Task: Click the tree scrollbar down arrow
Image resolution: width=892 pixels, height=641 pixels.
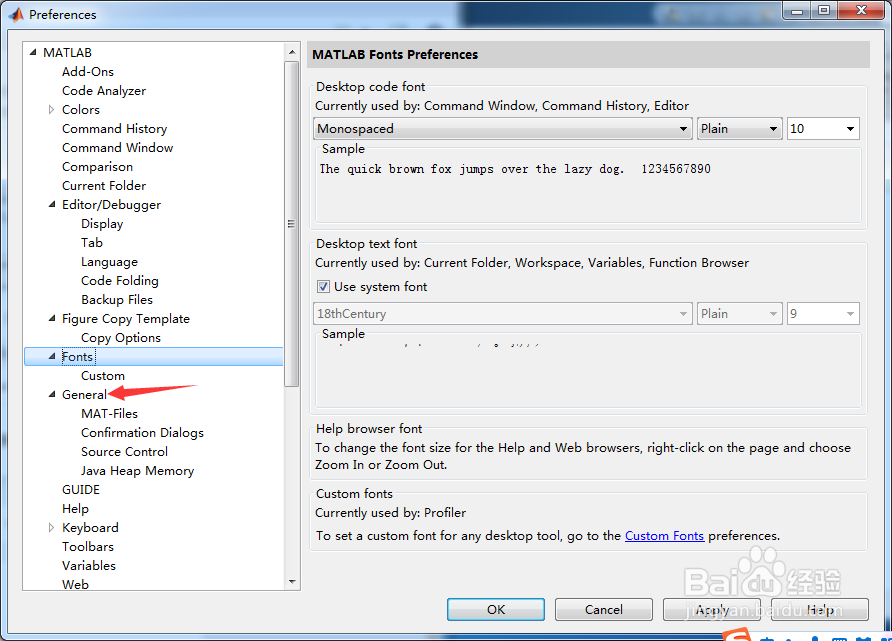Action: click(292, 581)
